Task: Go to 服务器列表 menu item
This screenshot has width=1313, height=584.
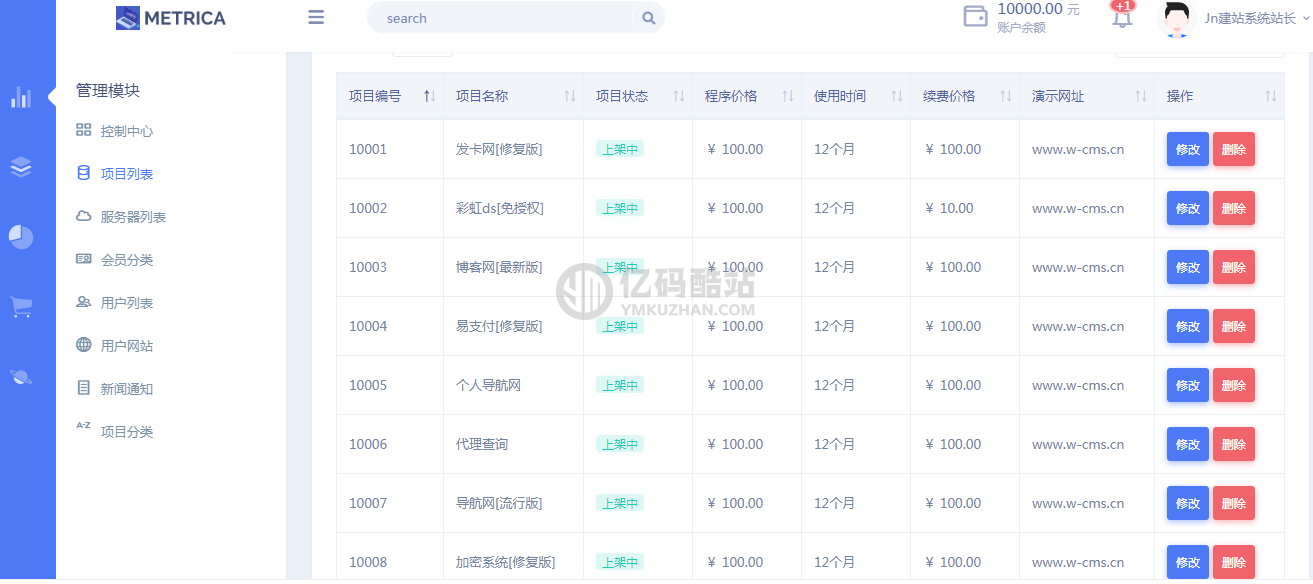Action: (133, 217)
